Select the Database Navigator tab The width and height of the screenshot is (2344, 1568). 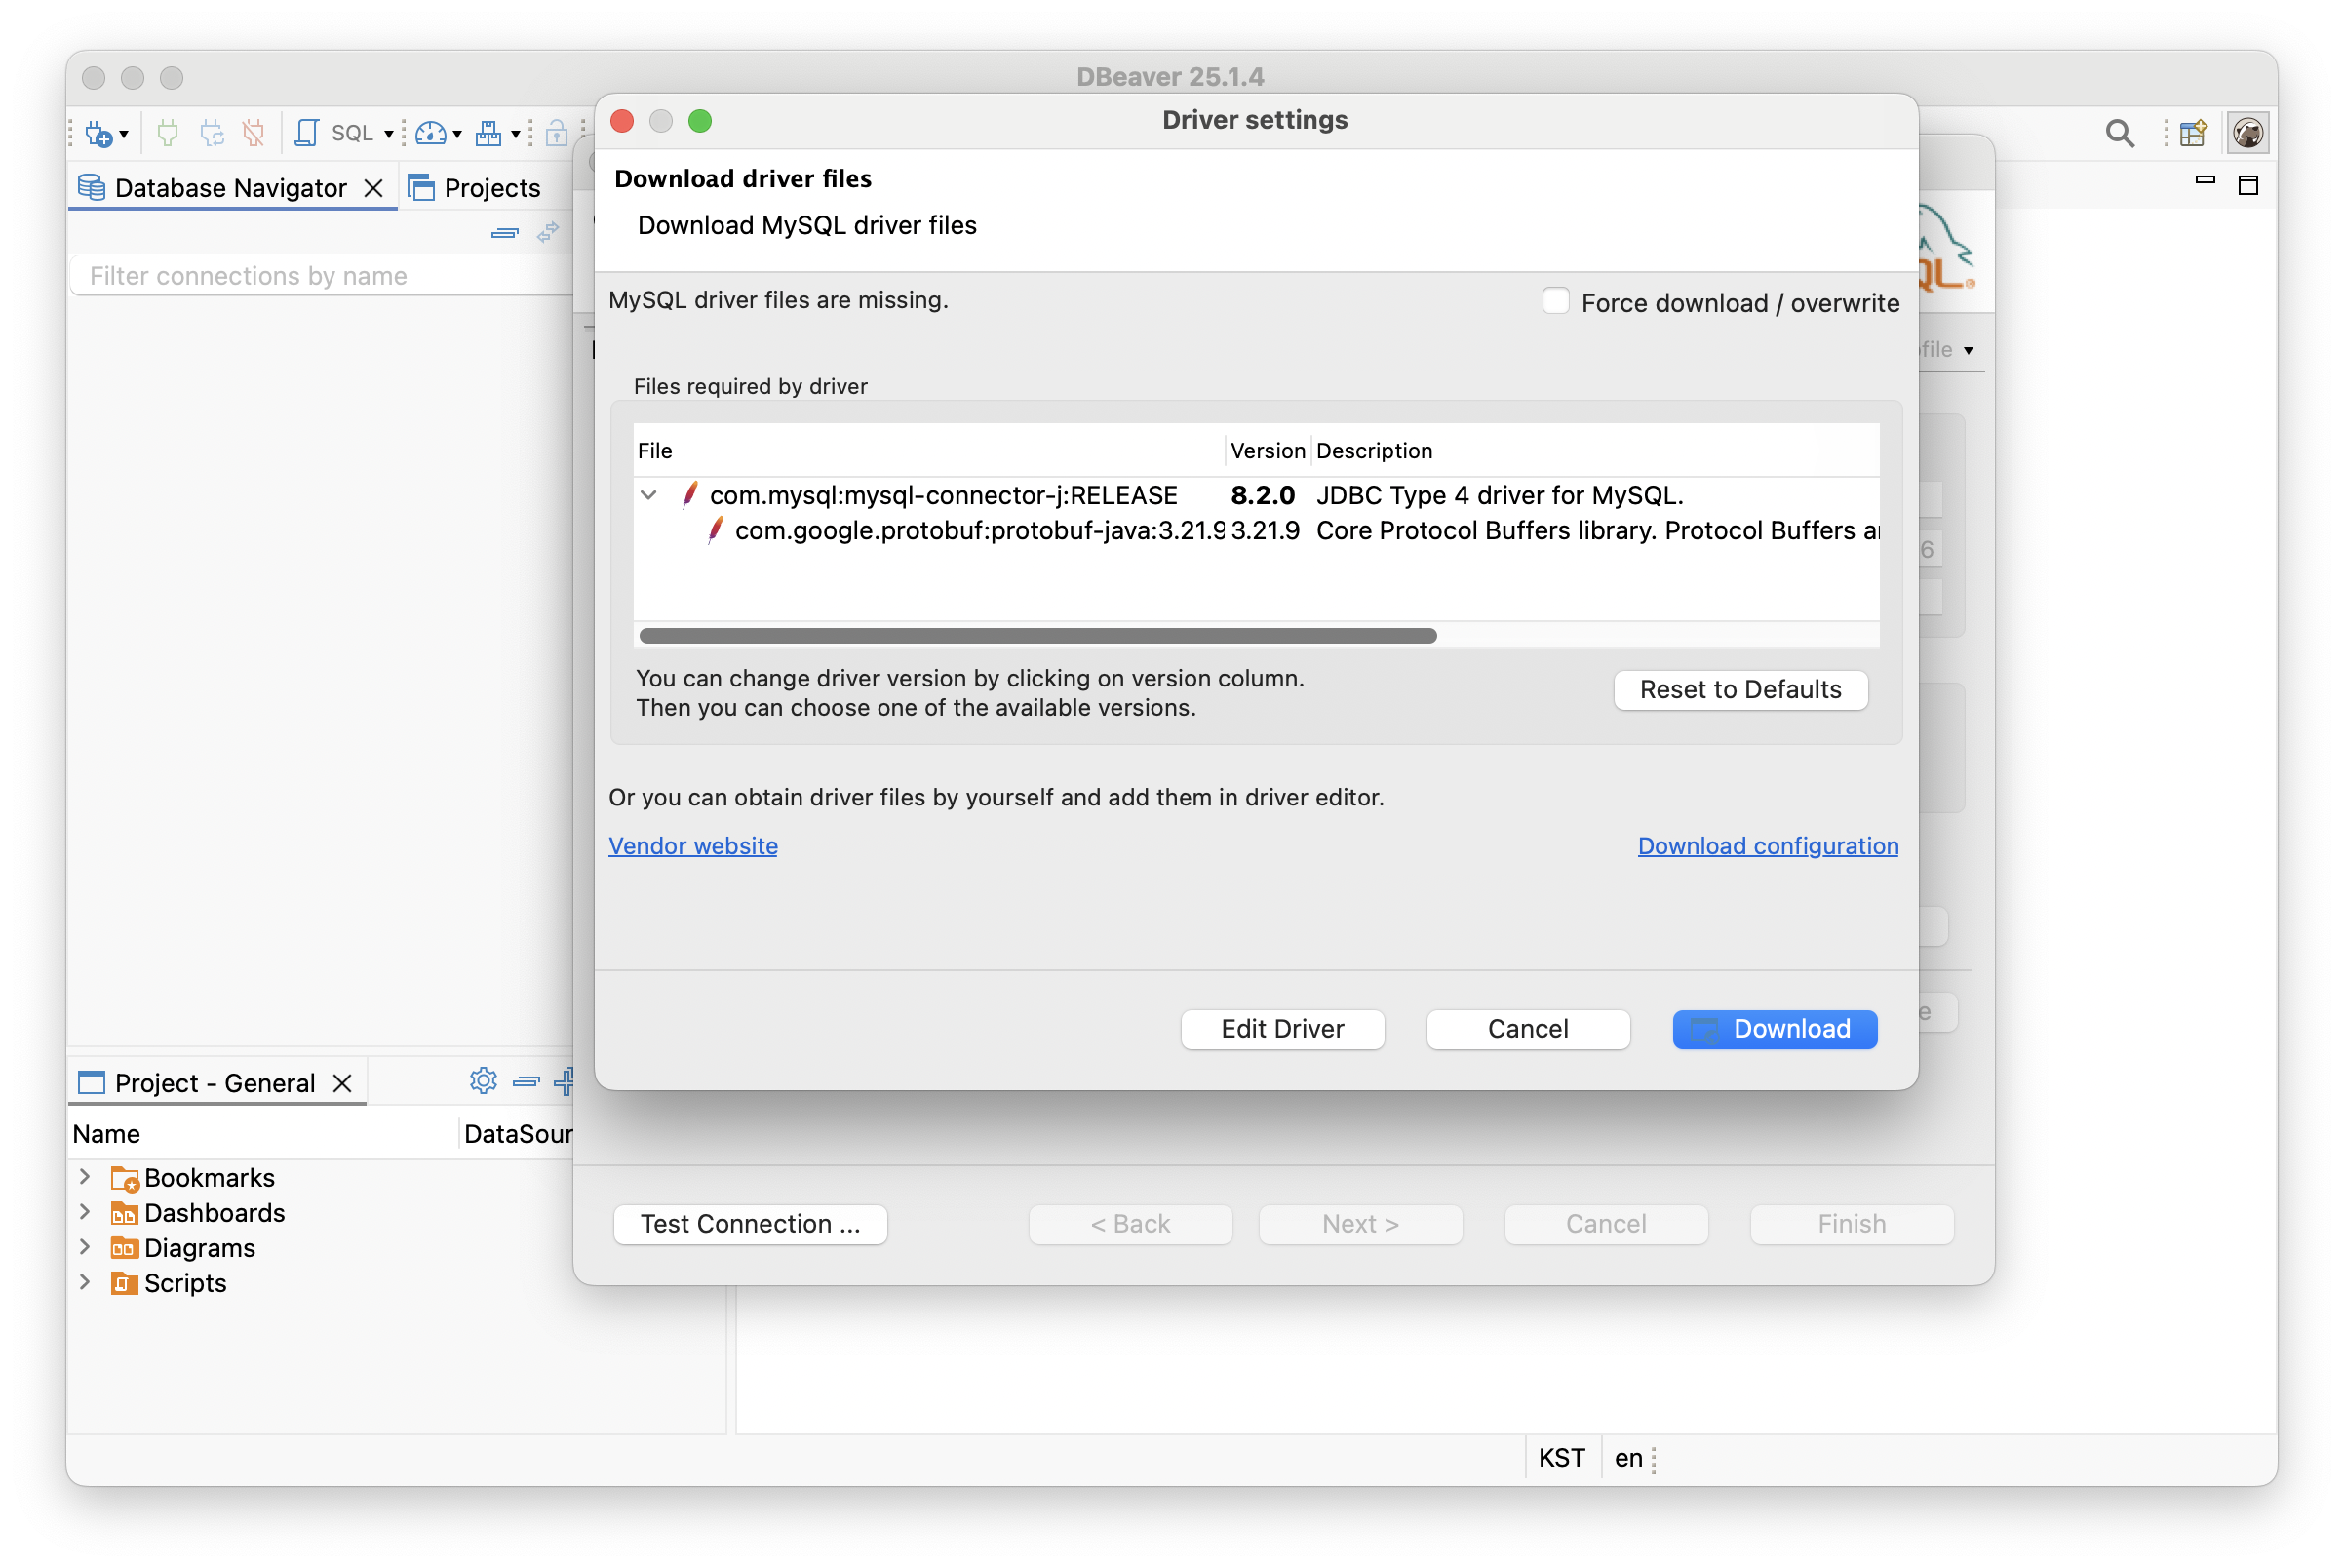tap(229, 188)
